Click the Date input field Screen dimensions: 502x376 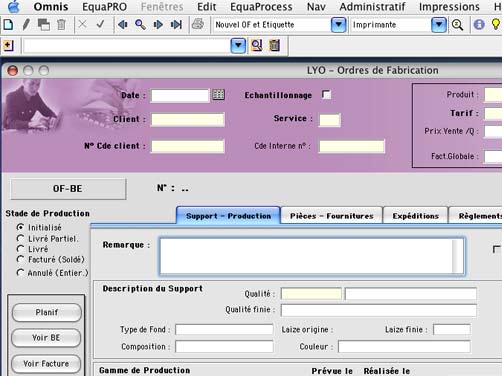point(180,95)
